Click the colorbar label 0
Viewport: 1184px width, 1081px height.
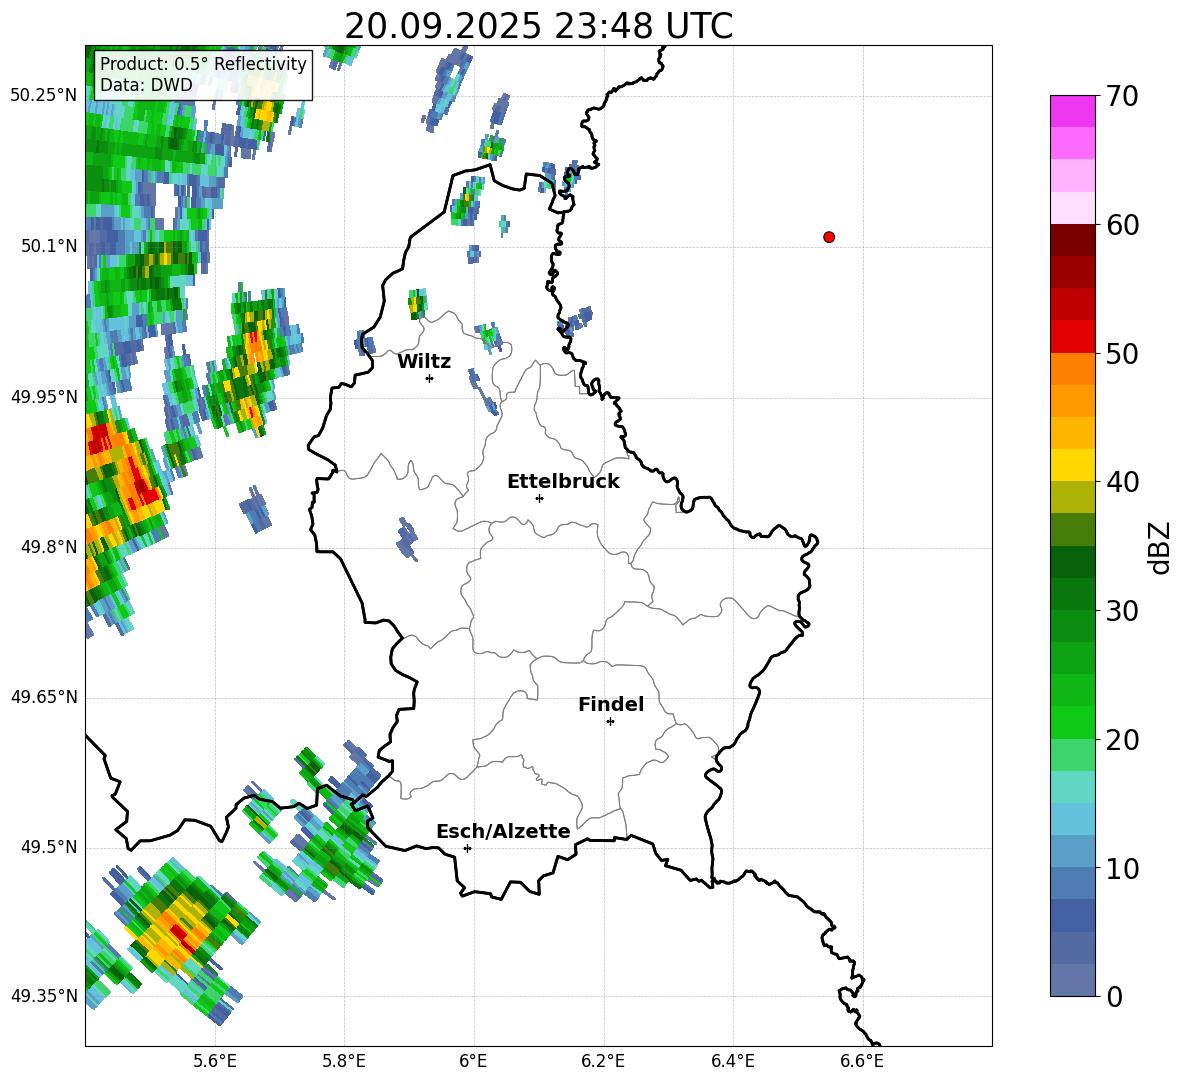click(1114, 996)
